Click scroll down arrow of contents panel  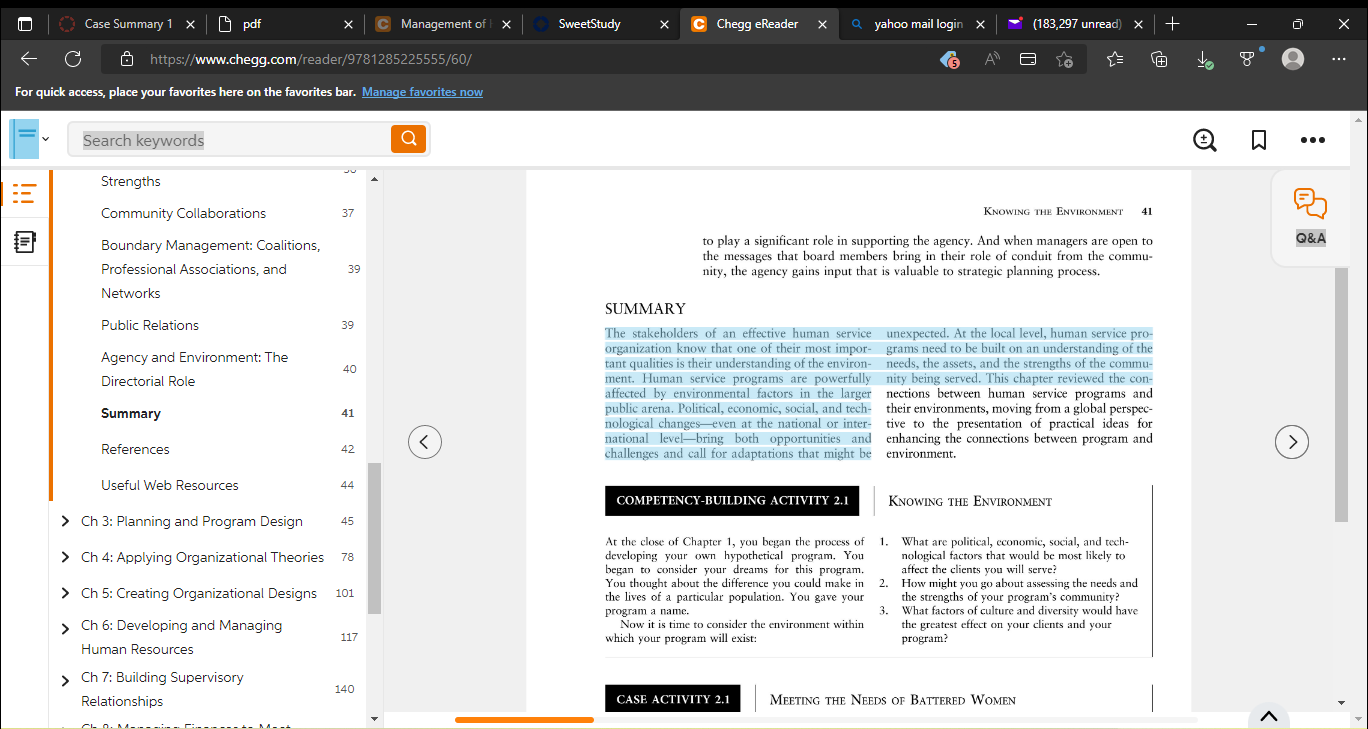374,719
